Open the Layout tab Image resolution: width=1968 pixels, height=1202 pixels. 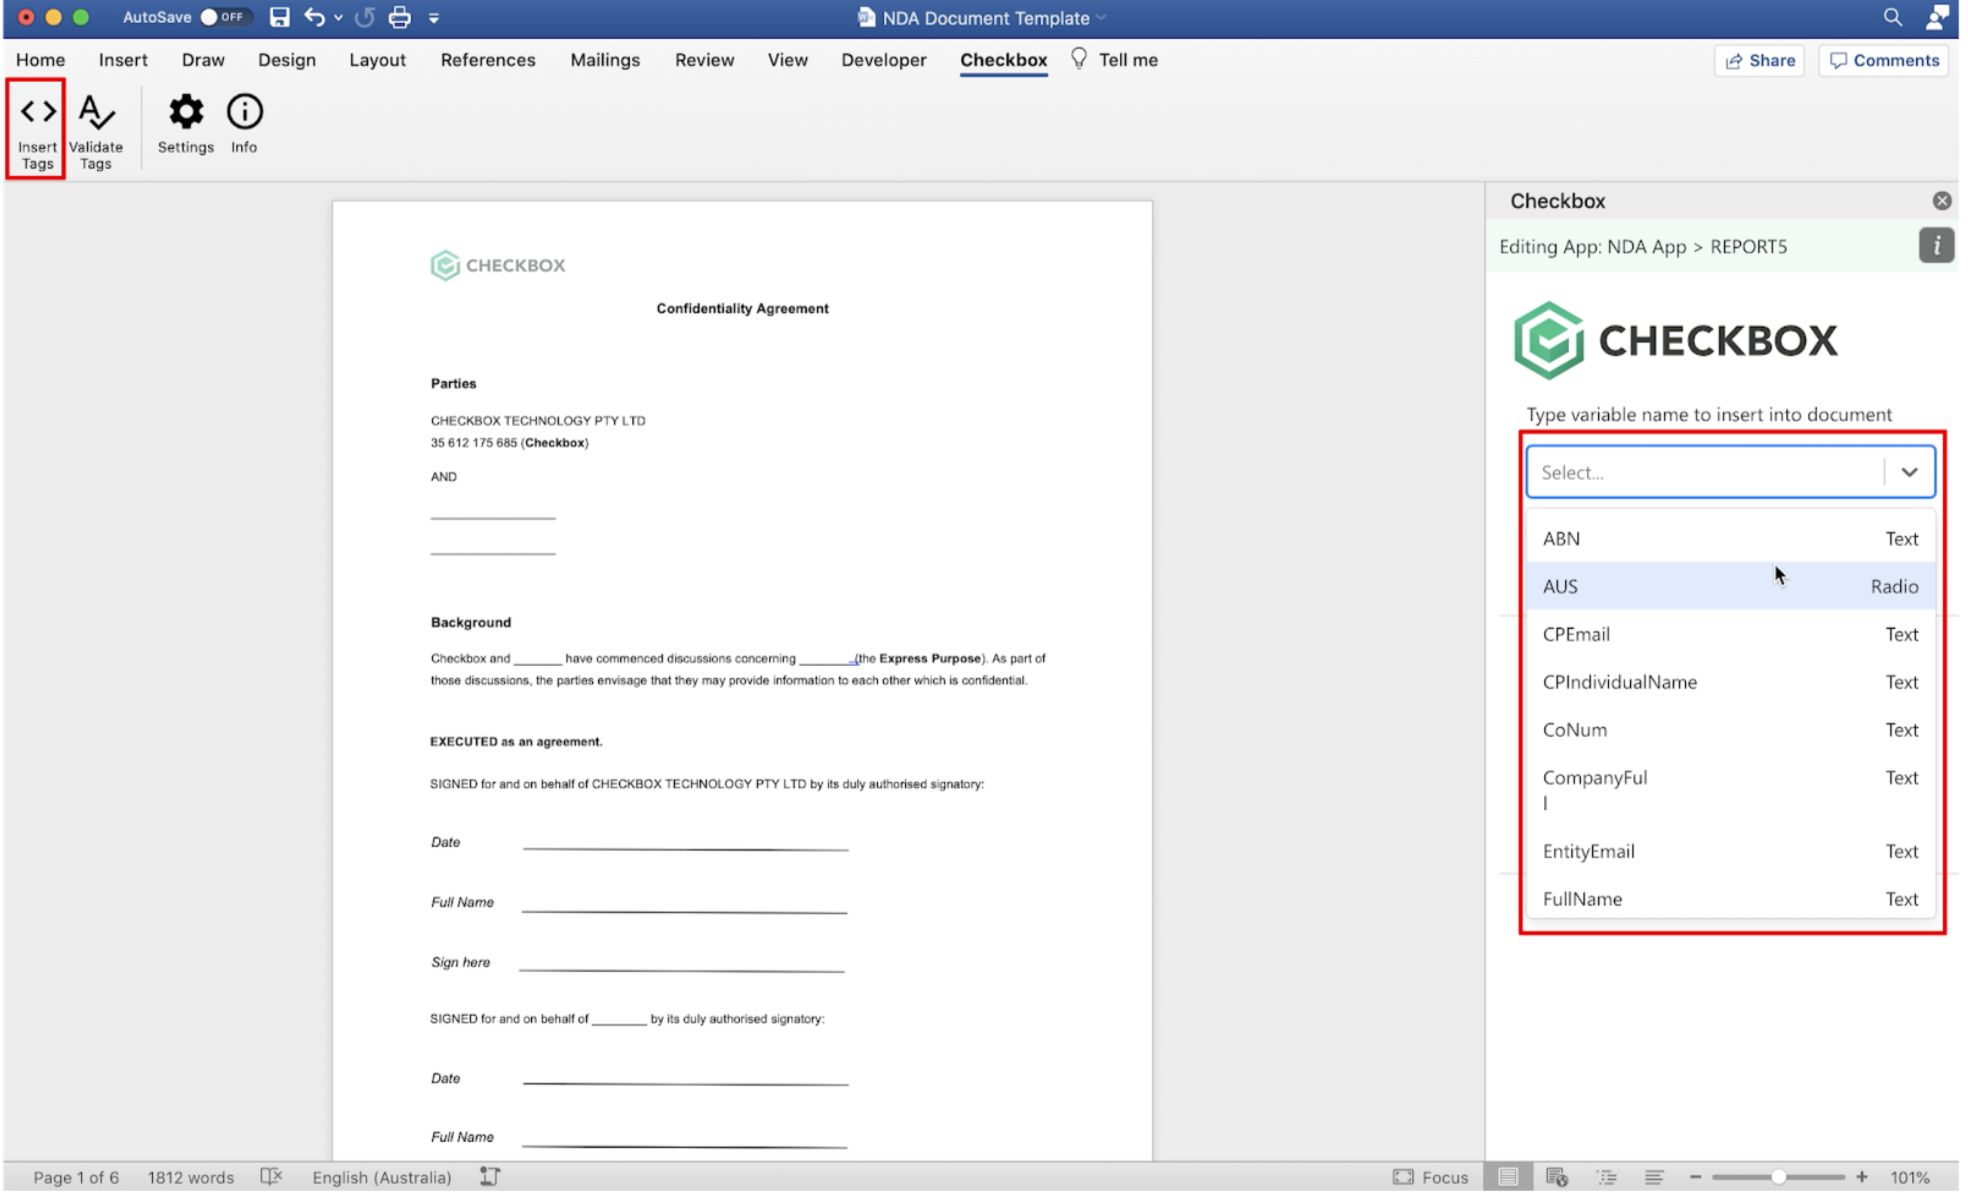point(377,60)
